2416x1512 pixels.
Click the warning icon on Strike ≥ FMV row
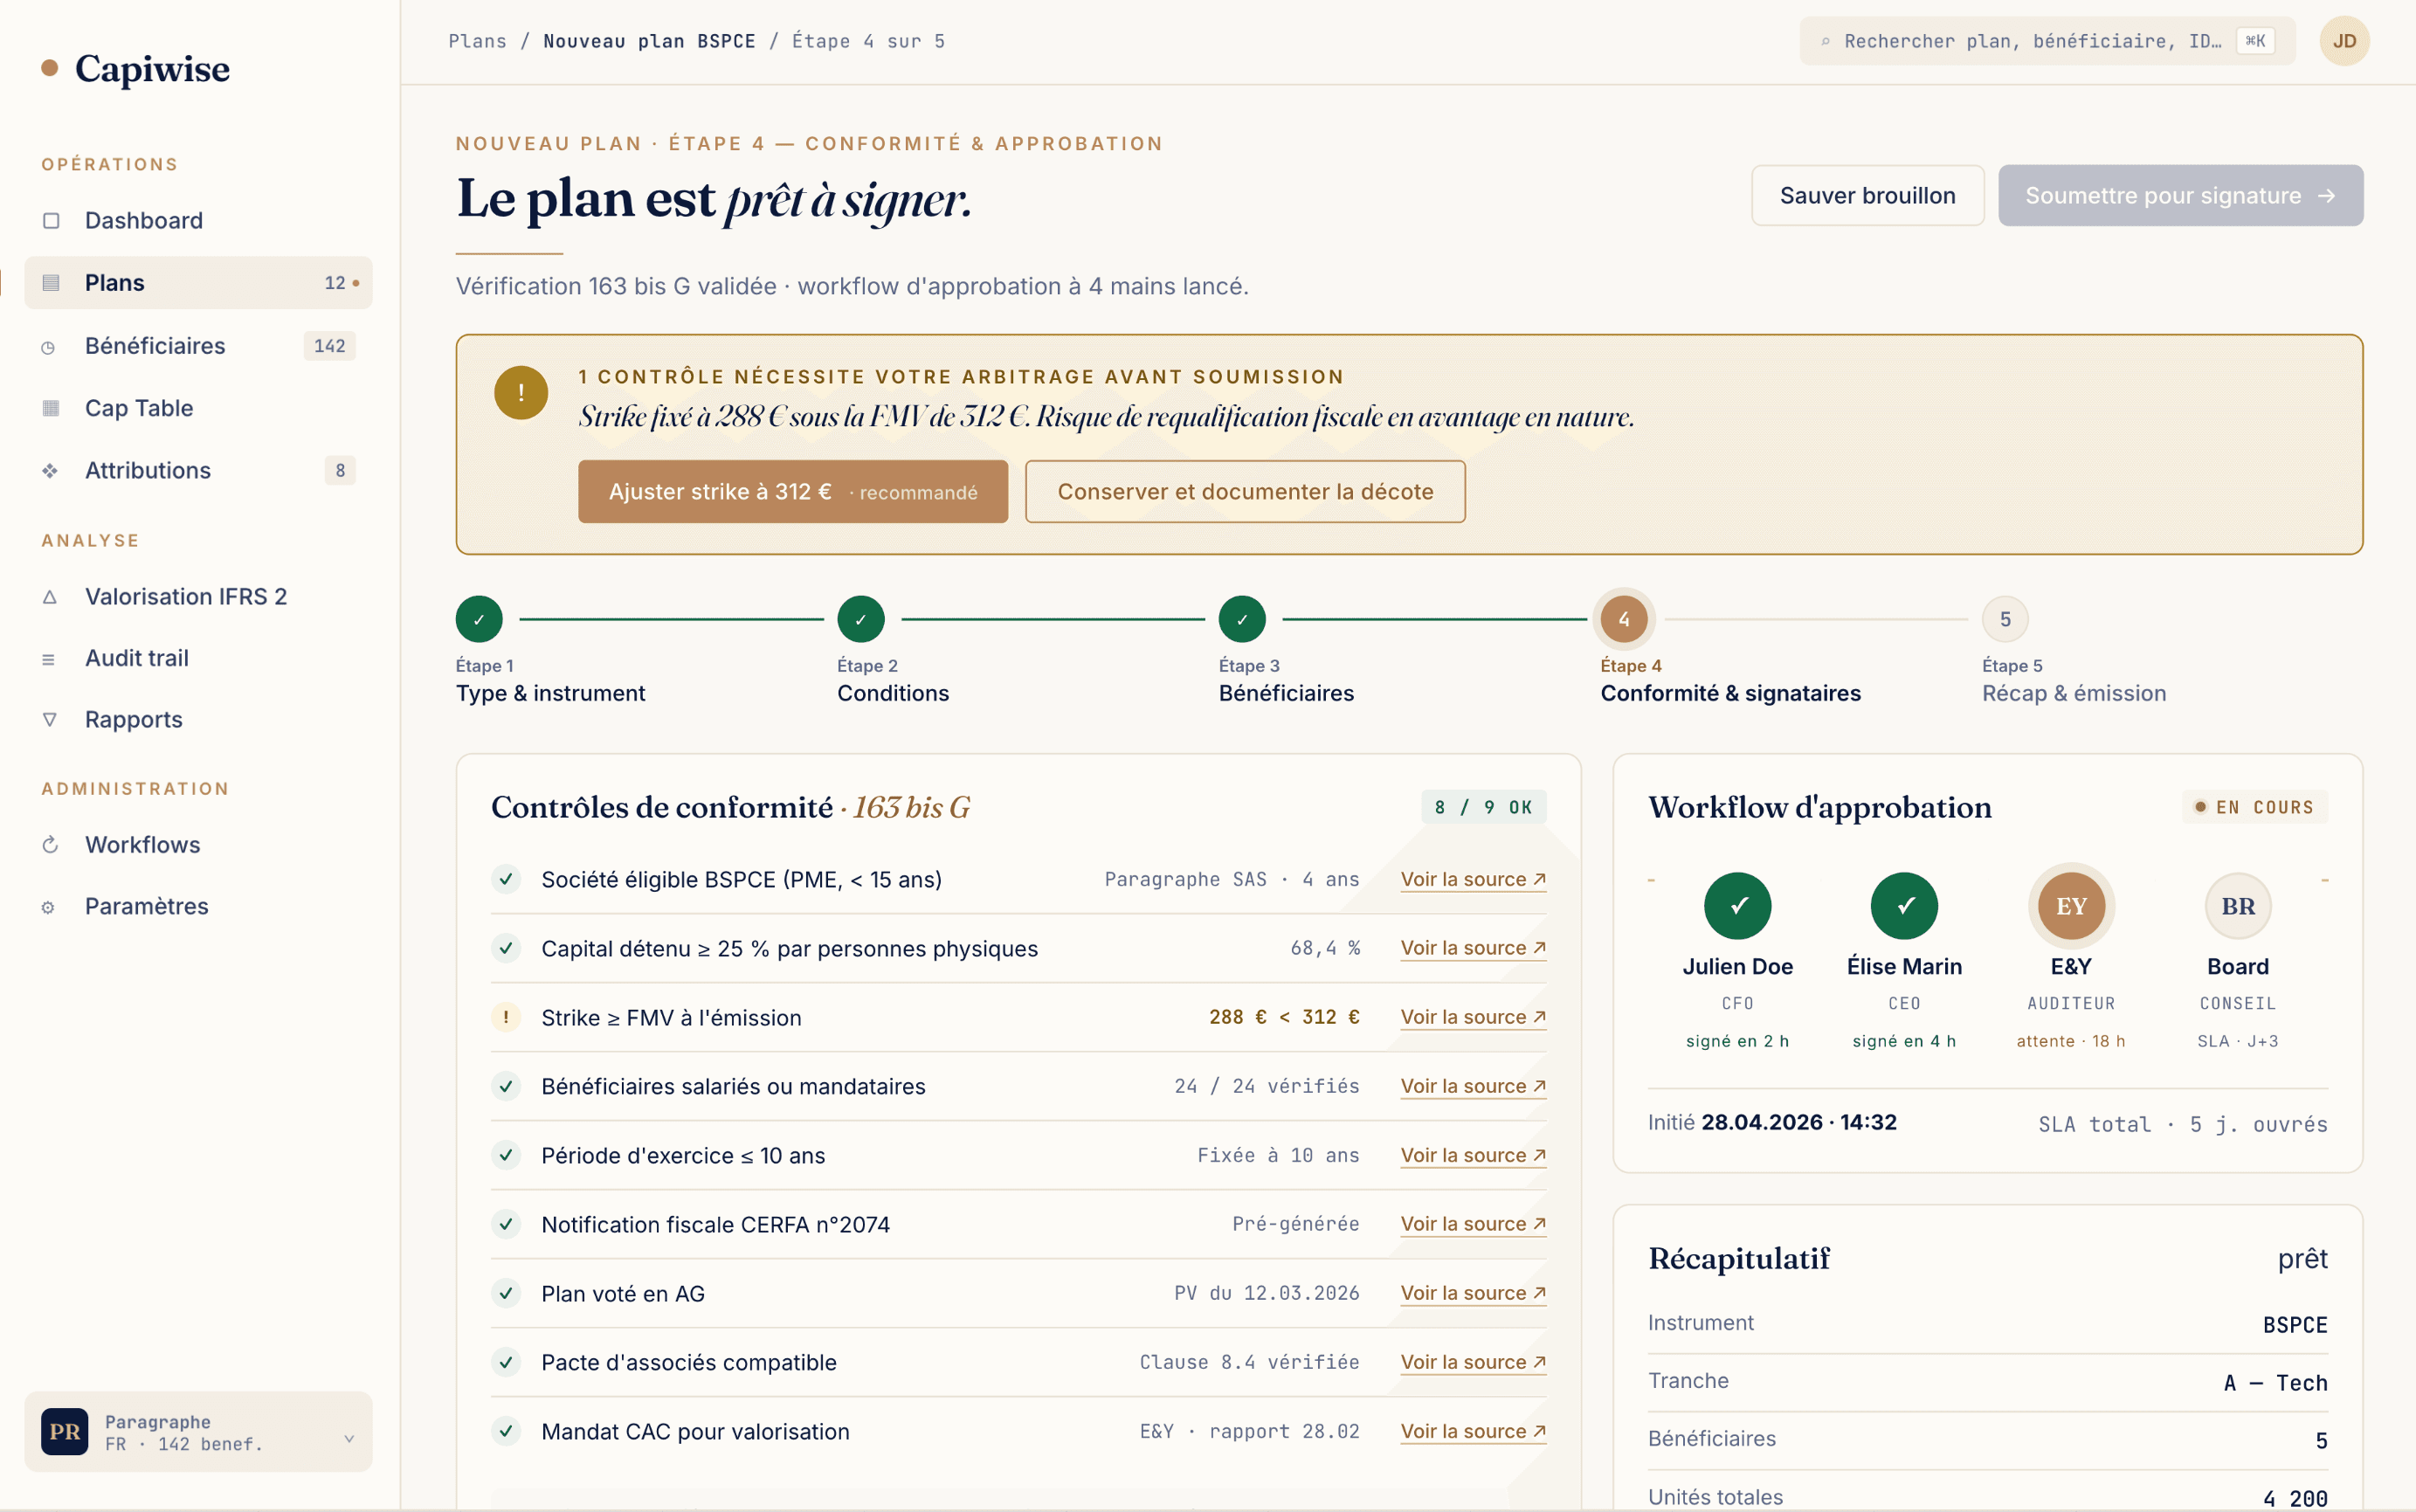pyautogui.click(x=506, y=1017)
